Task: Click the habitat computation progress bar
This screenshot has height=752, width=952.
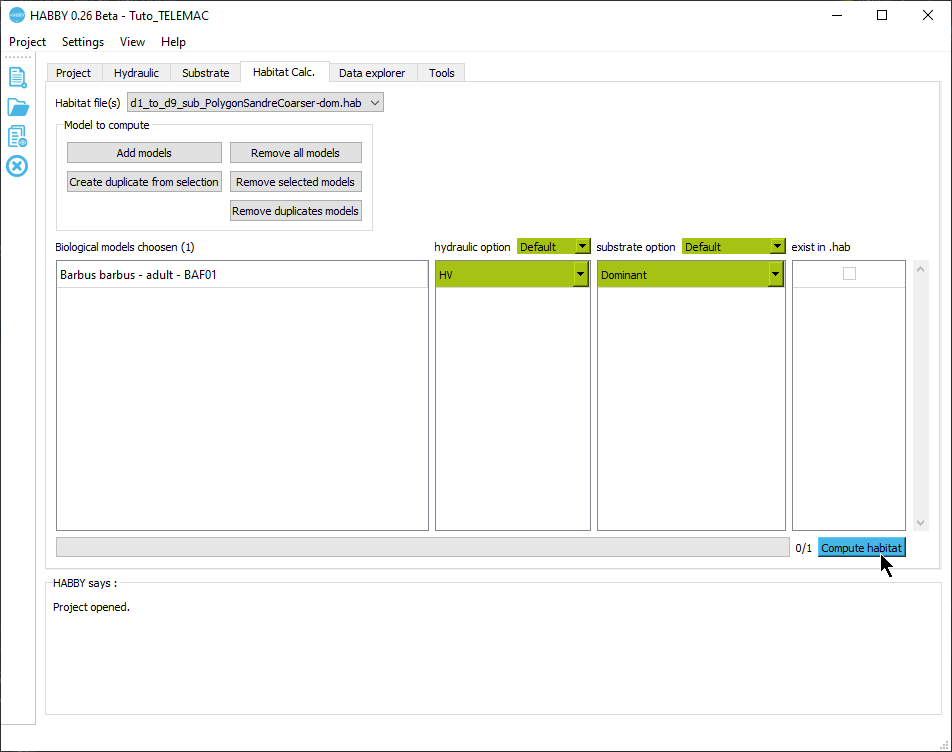Action: [422, 547]
